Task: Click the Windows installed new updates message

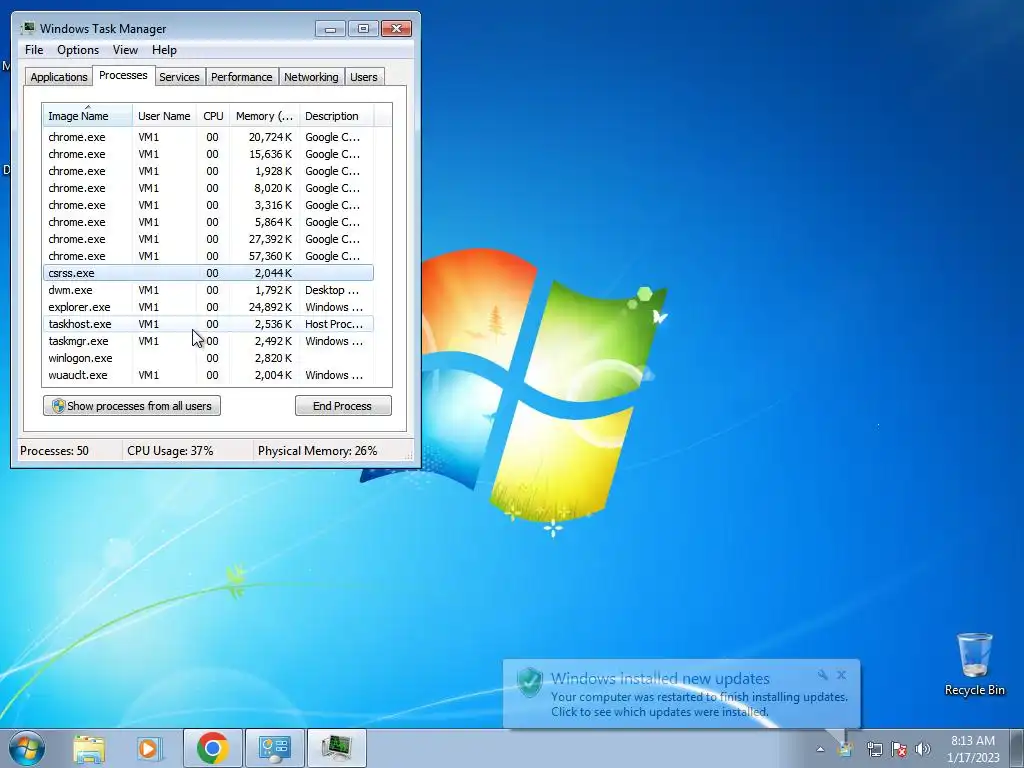Action: tap(660, 679)
